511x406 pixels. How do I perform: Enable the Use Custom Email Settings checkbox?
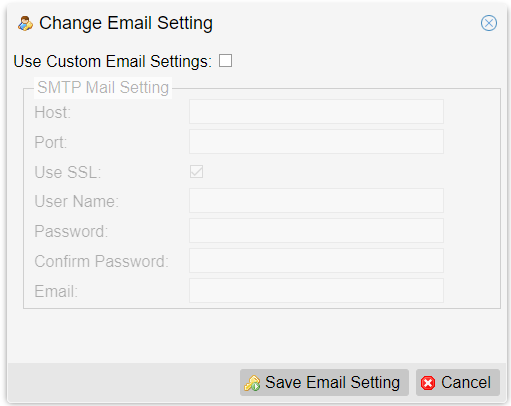225,61
